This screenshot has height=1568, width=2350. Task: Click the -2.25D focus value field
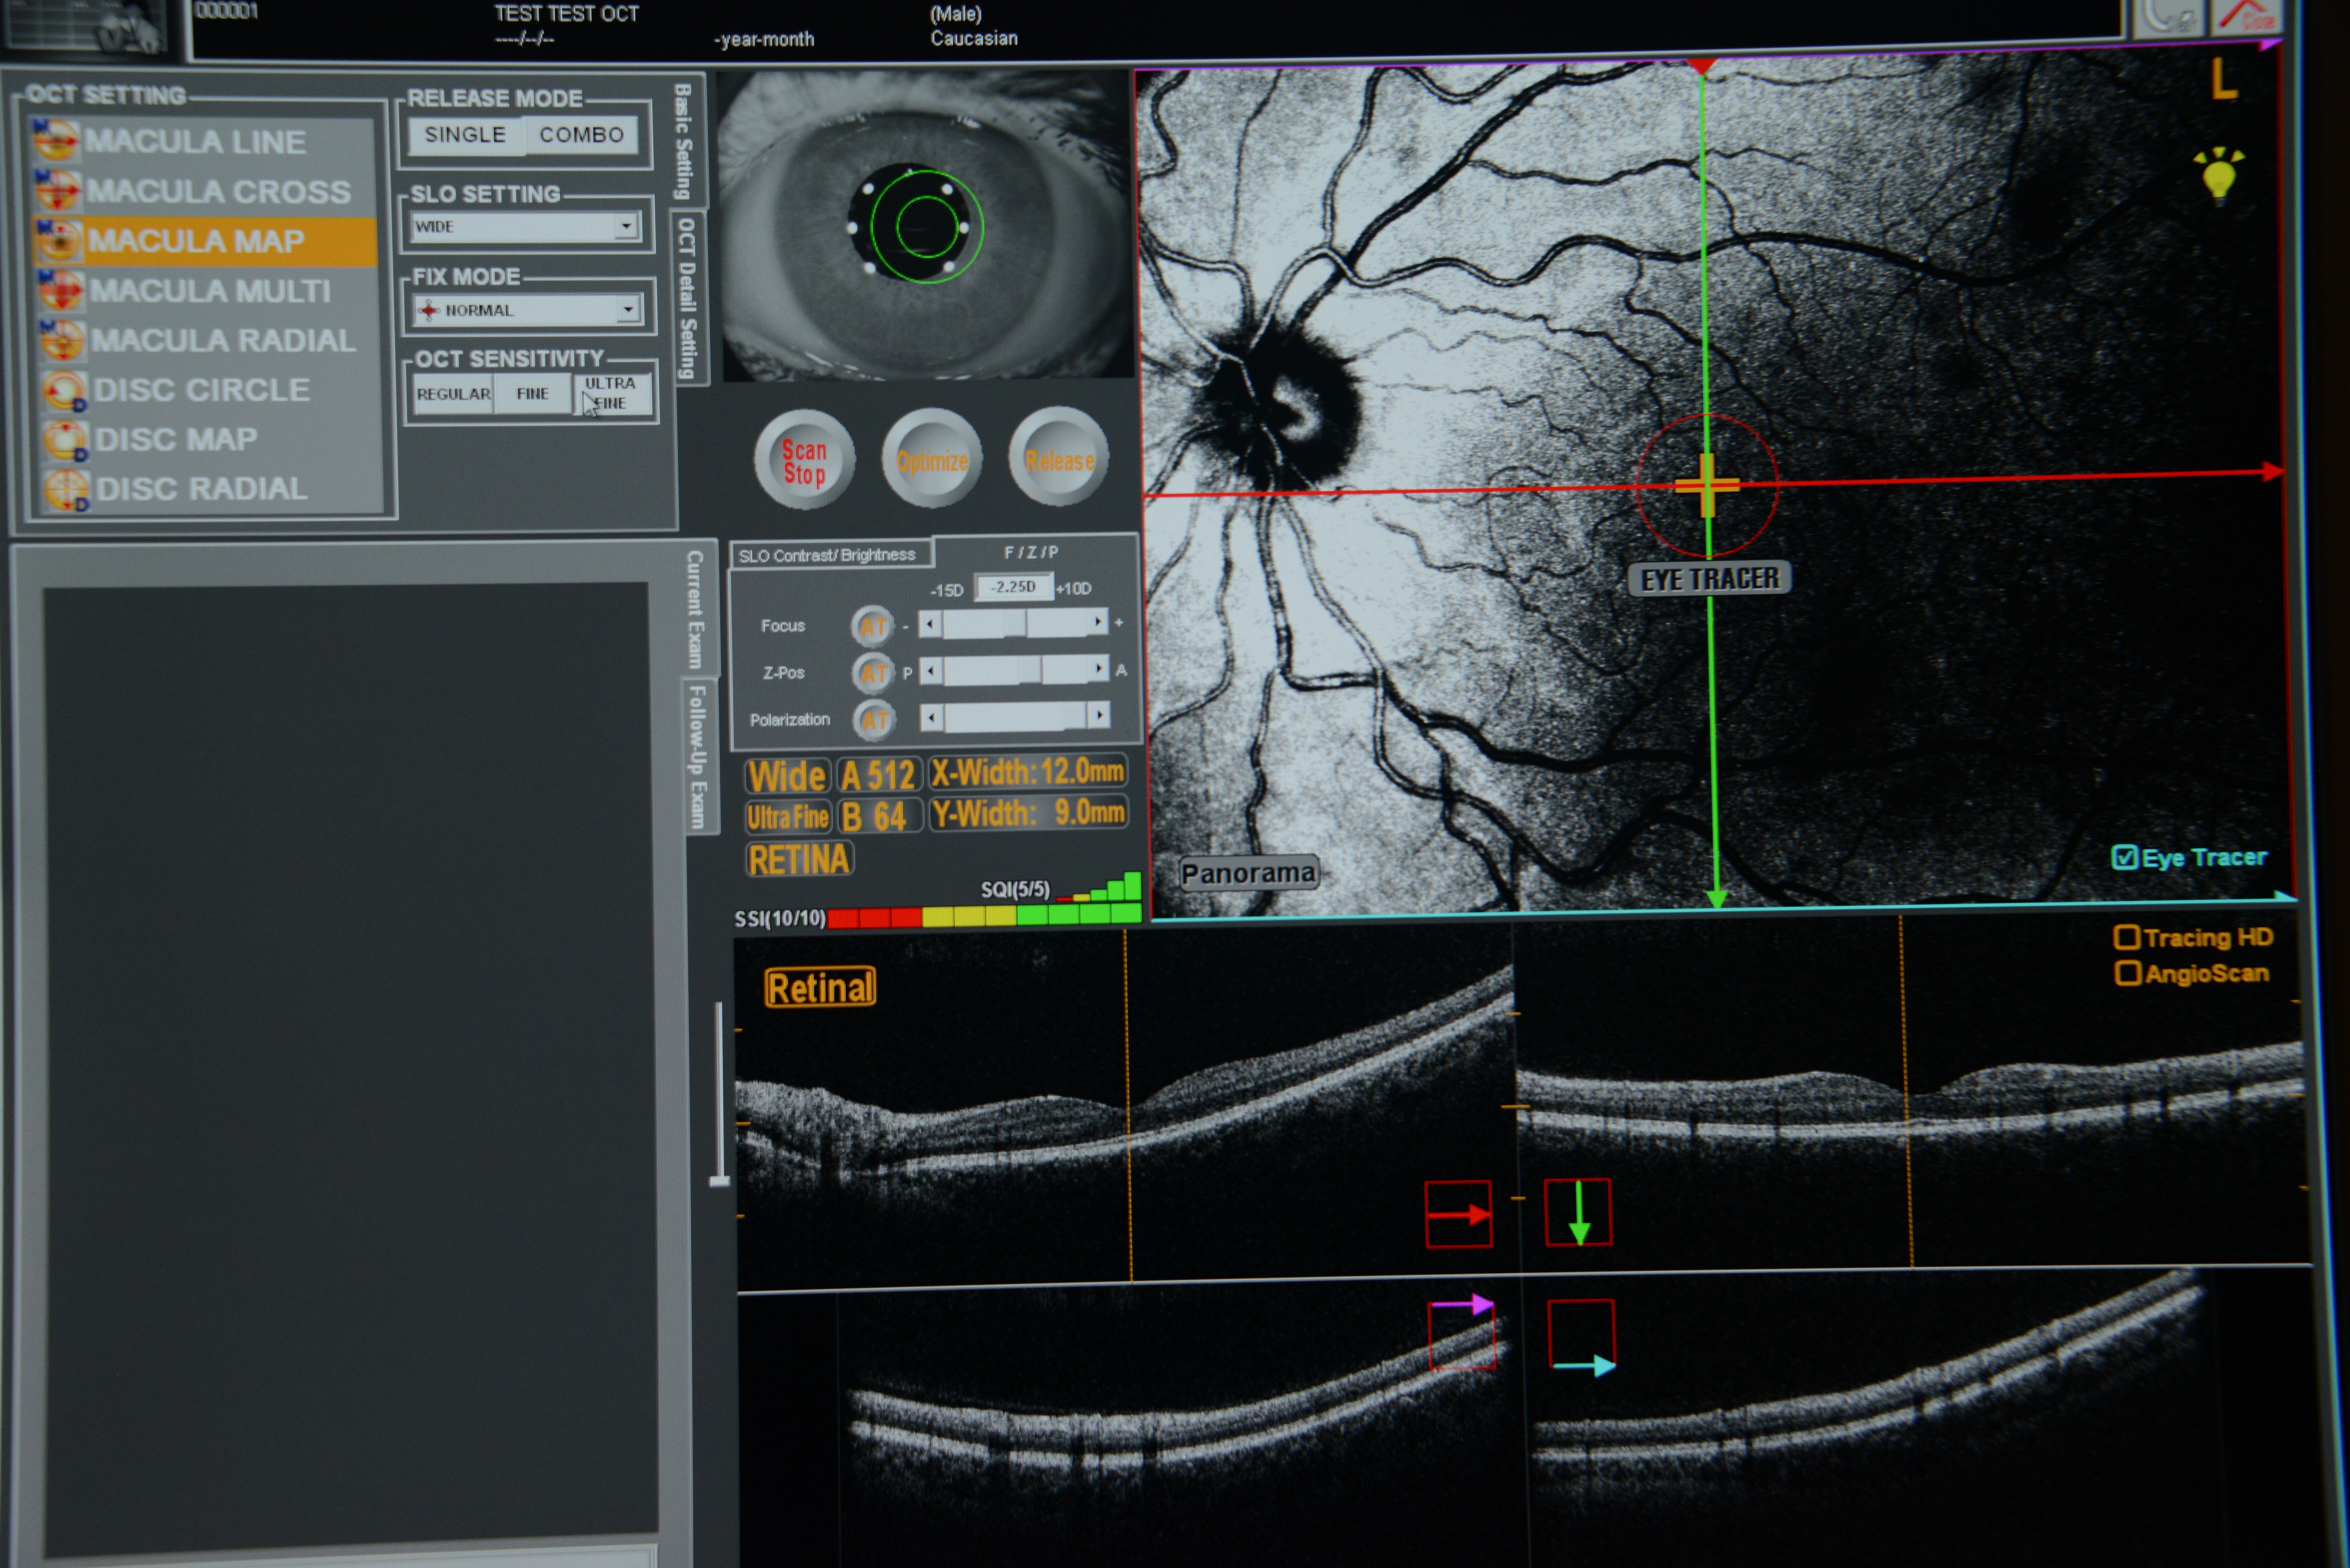(x=1013, y=587)
